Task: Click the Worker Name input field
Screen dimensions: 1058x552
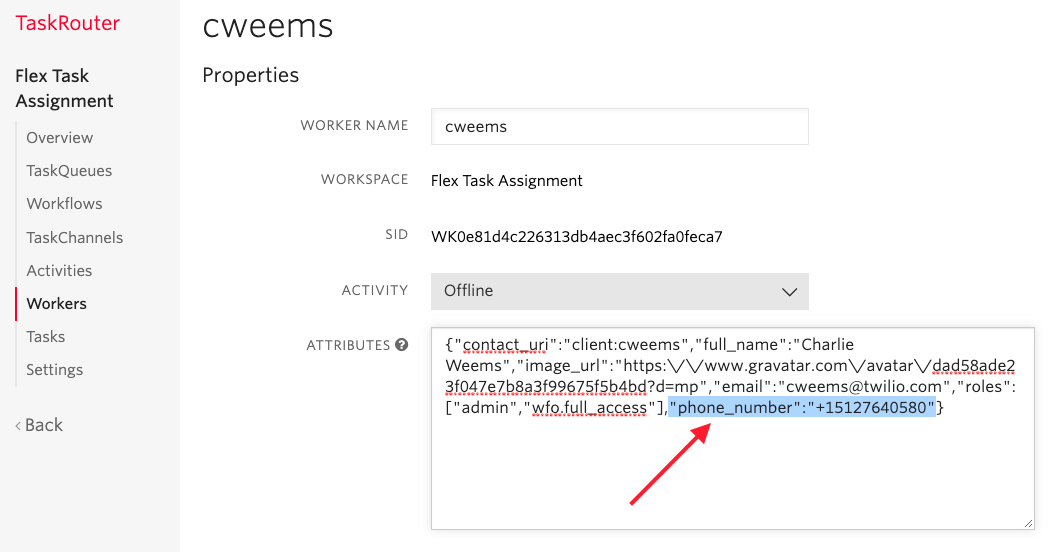Action: pos(619,126)
